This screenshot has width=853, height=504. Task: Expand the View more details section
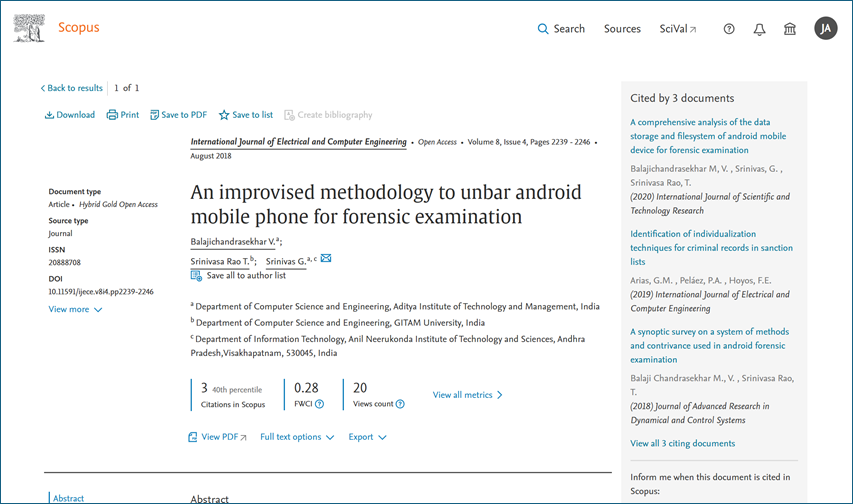[75, 310]
